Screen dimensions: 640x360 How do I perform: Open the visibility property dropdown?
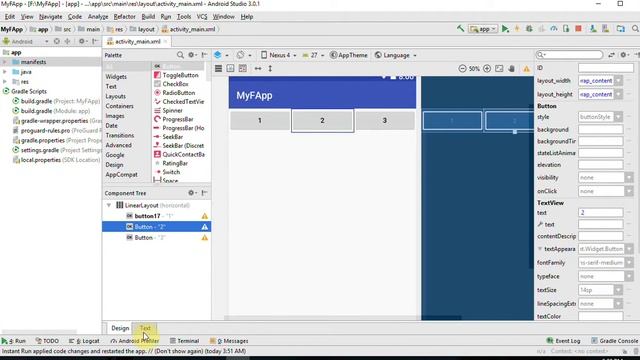point(629,178)
